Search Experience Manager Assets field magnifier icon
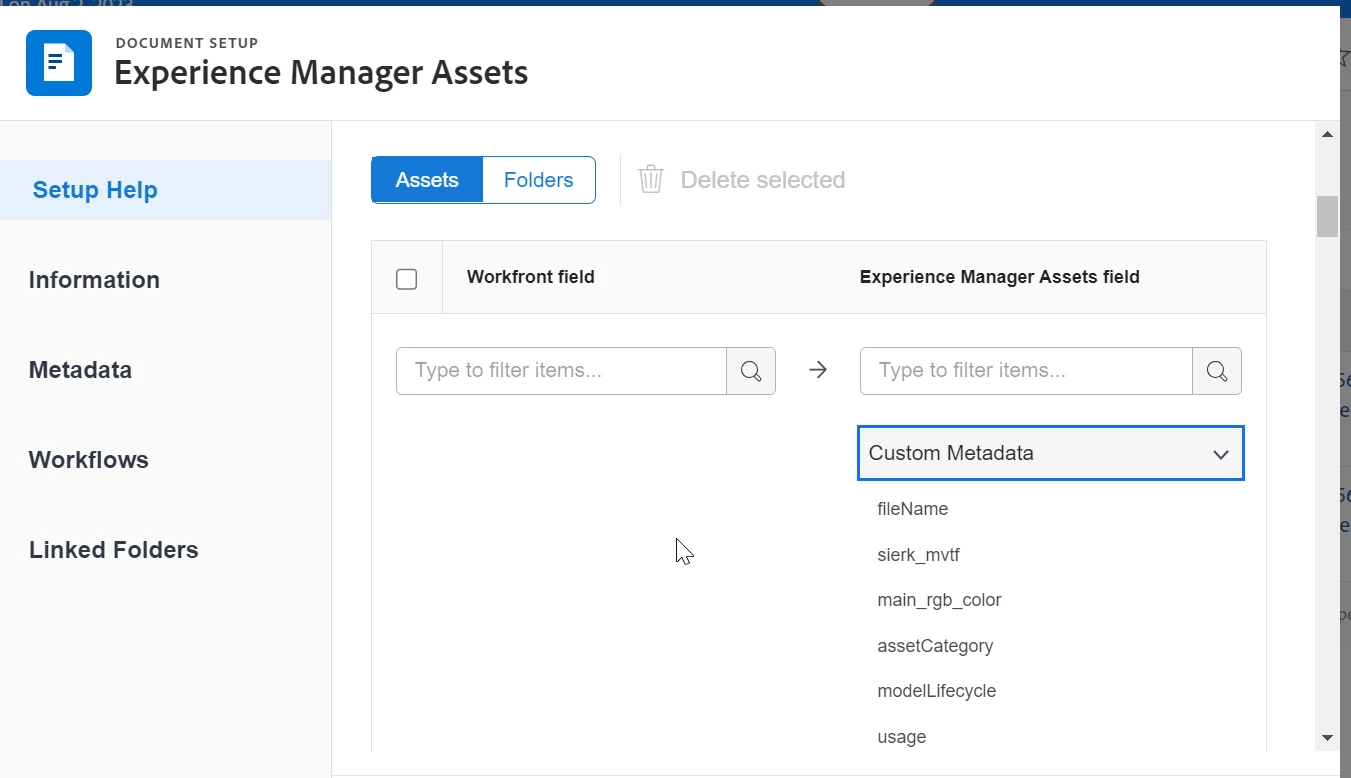1351x778 pixels. tap(1217, 371)
